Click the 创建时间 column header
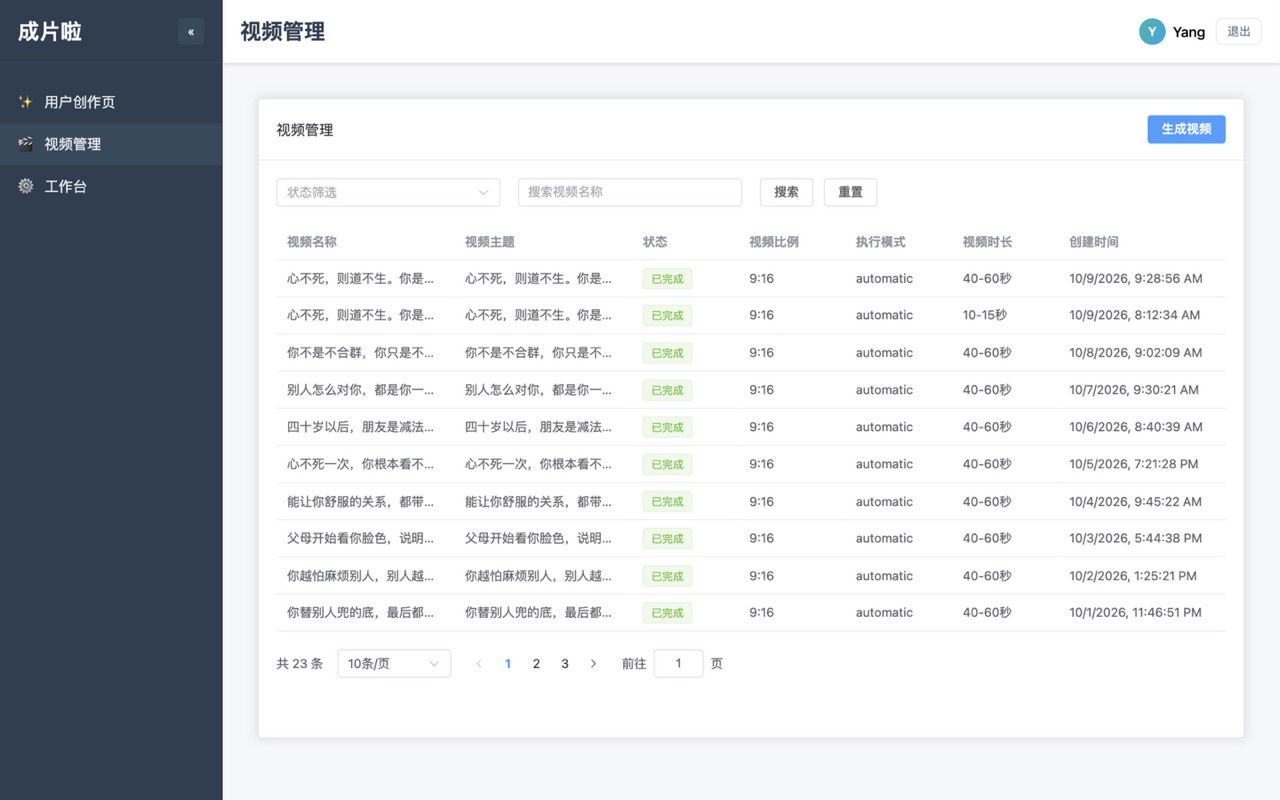1280x800 pixels. tap(1094, 242)
